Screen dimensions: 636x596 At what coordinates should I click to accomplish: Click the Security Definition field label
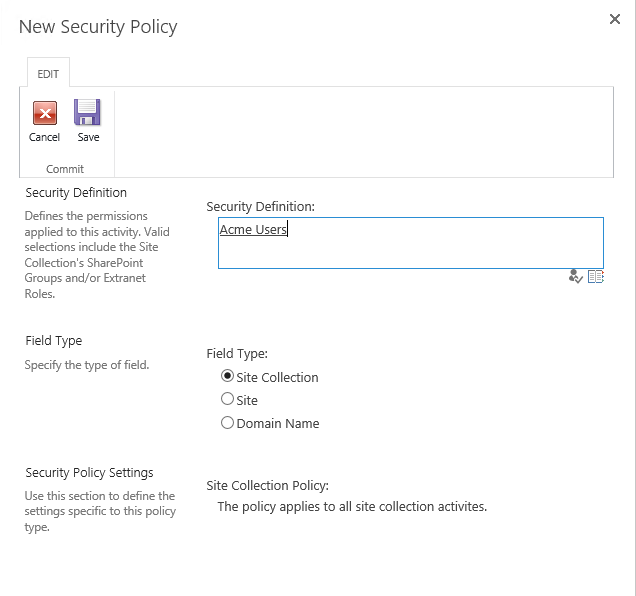click(260, 206)
